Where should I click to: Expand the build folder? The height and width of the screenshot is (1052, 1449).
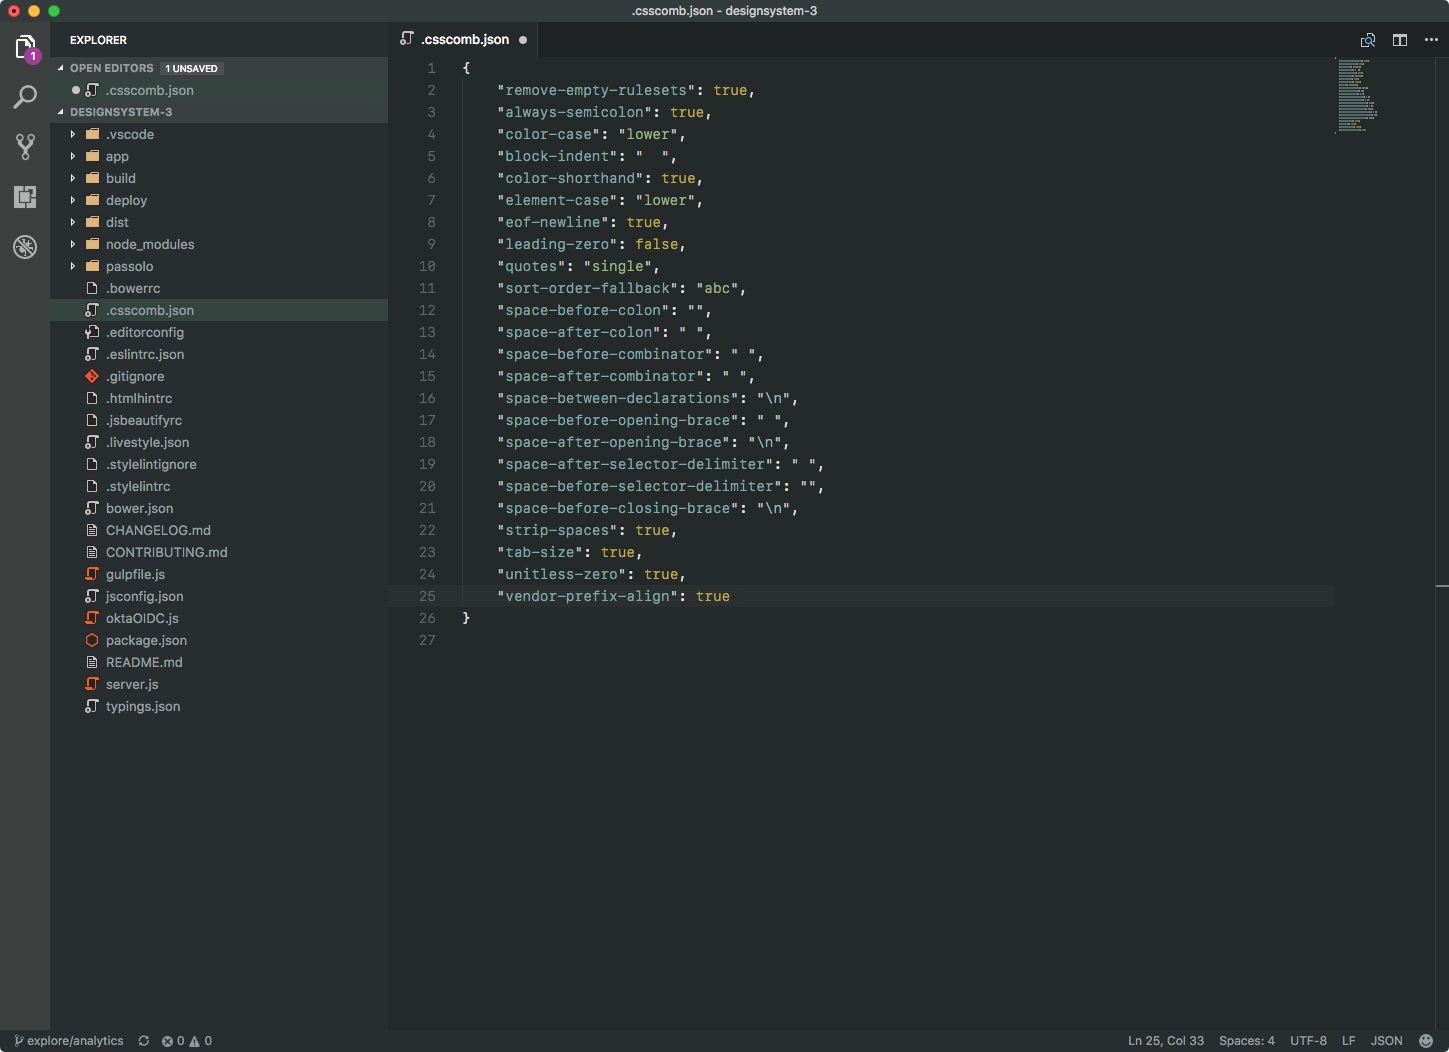73,178
